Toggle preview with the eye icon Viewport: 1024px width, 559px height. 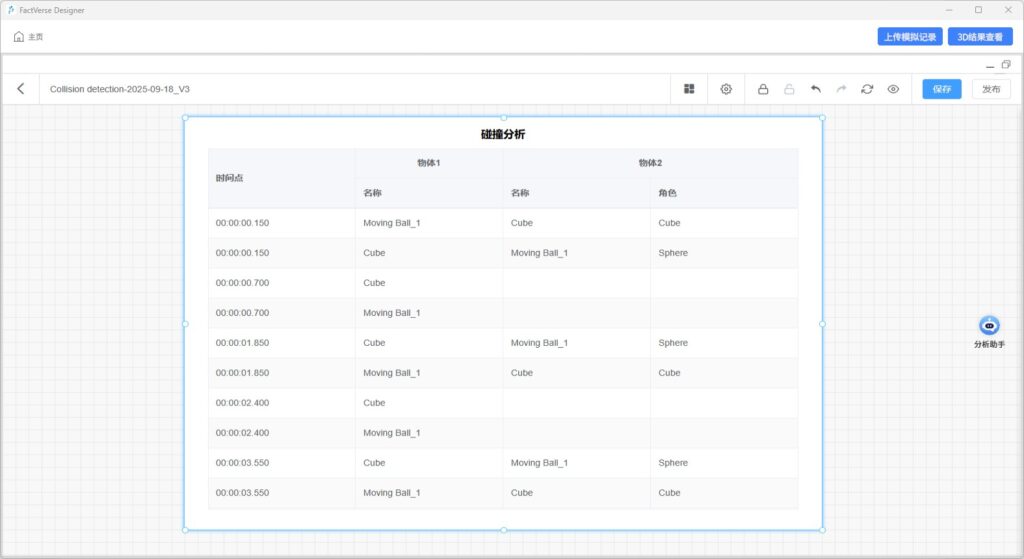pyautogui.click(x=893, y=89)
